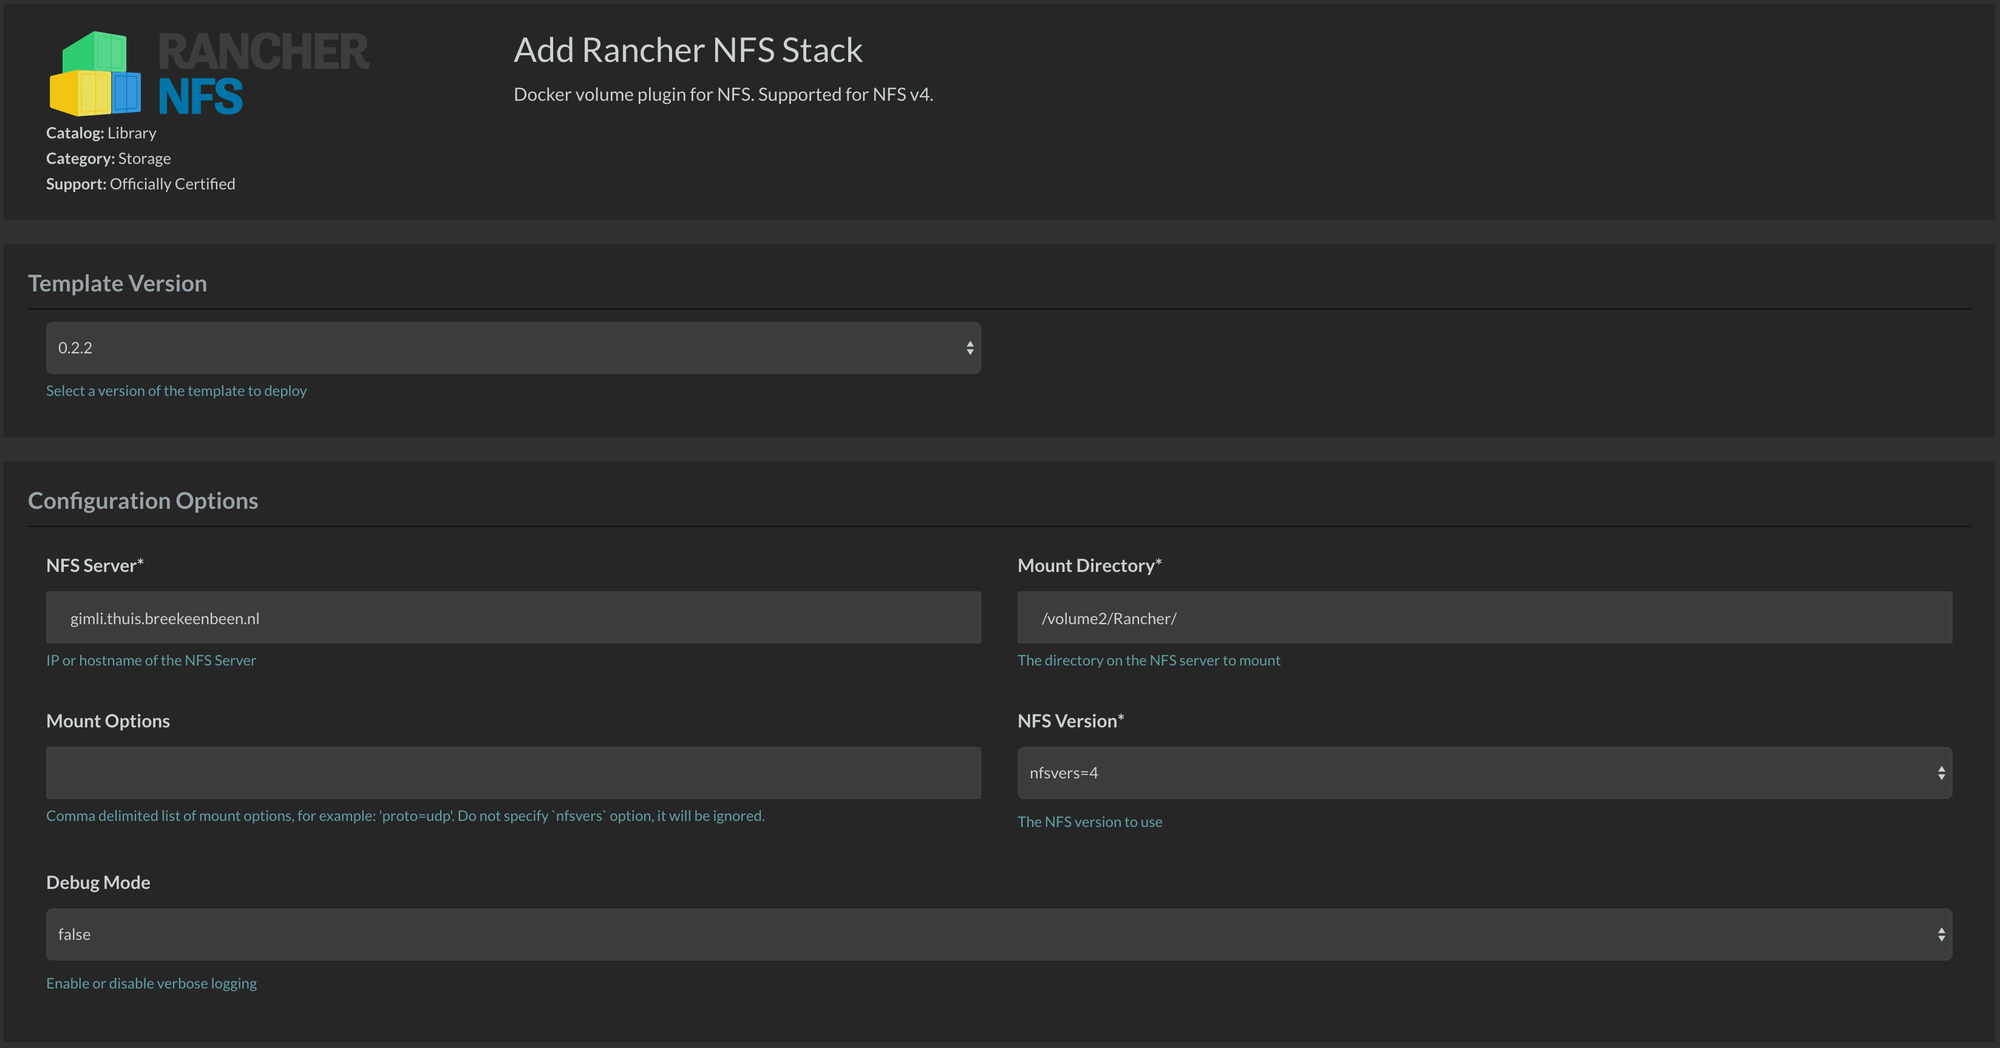Click the 'Category: Storage' text

click(108, 159)
